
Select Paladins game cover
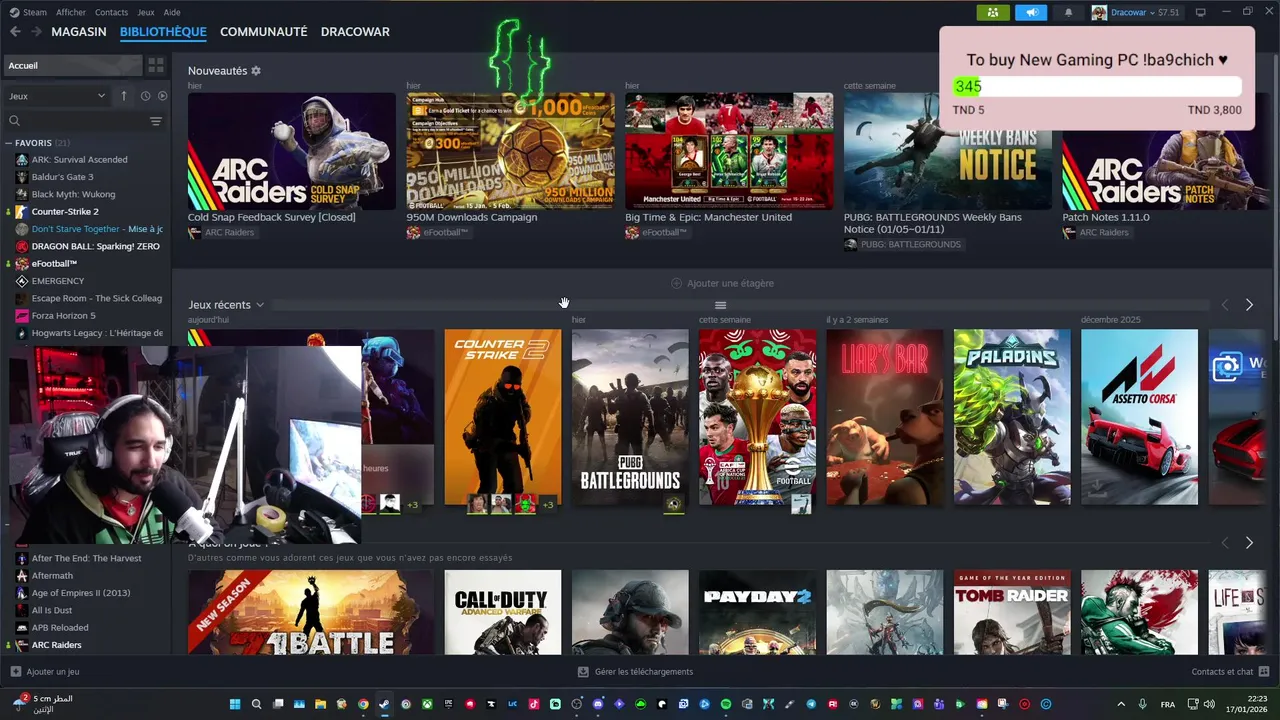1012,417
